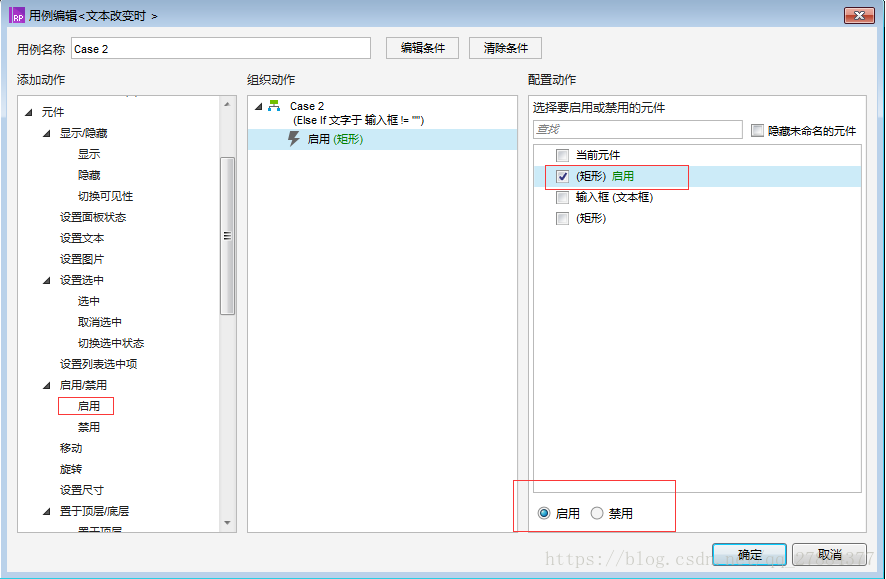Image resolution: width=886 pixels, height=579 pixels.
Task: Click the Axure RP icon in title bar
Action: click(17, 15)
